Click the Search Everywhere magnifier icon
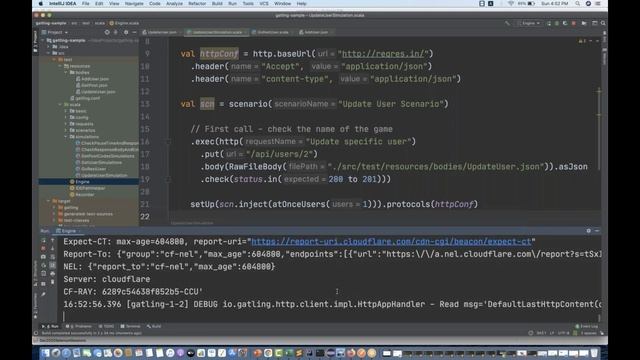Image resolution: width=640 pixels, height=360 pixels. [x=603, y=23]
